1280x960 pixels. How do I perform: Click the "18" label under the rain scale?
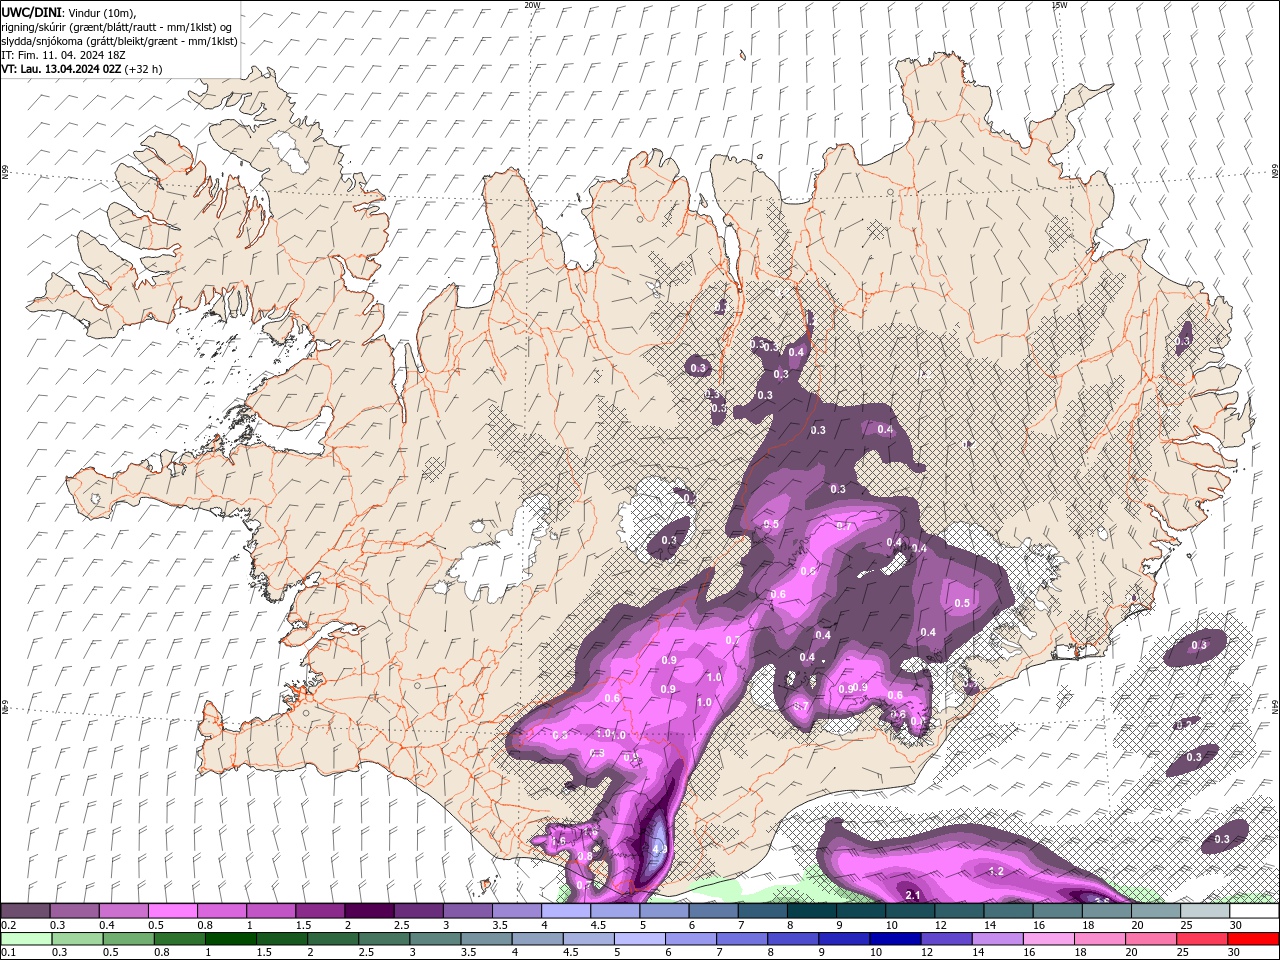pos(1082,953)
